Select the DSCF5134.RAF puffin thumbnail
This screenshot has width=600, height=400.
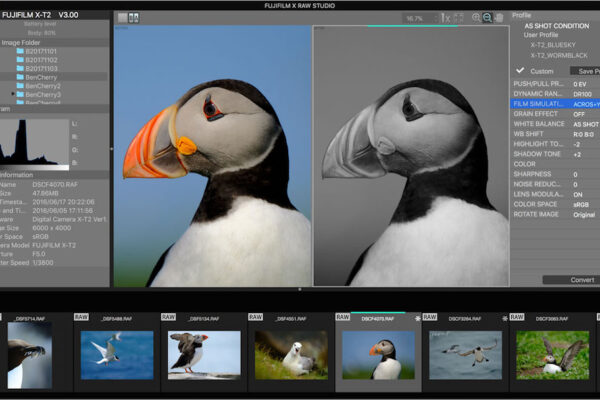tap(204, 355)
